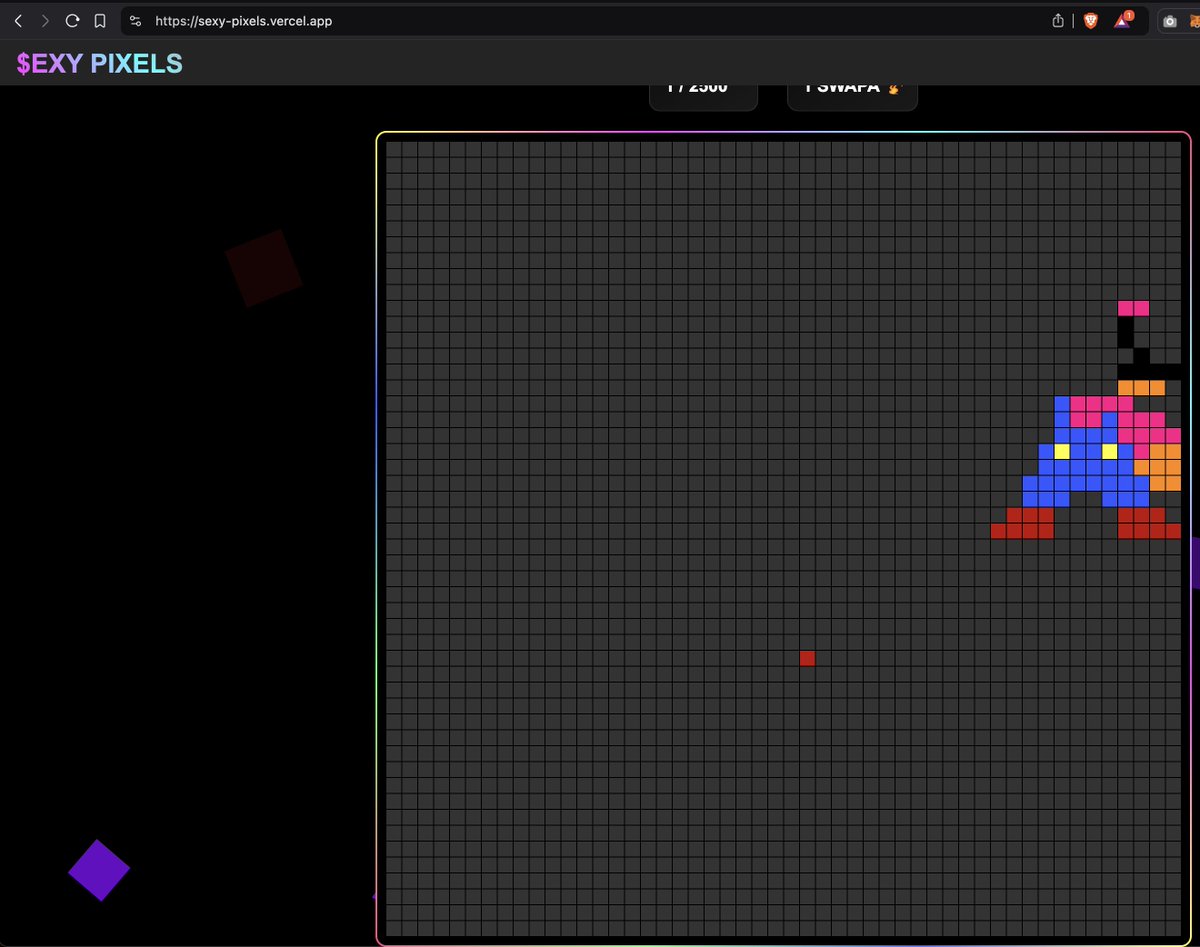This screenshot has height=947, width=1200.
Task: Select the right yellow eye pixel
Action: click(1110, 451)
